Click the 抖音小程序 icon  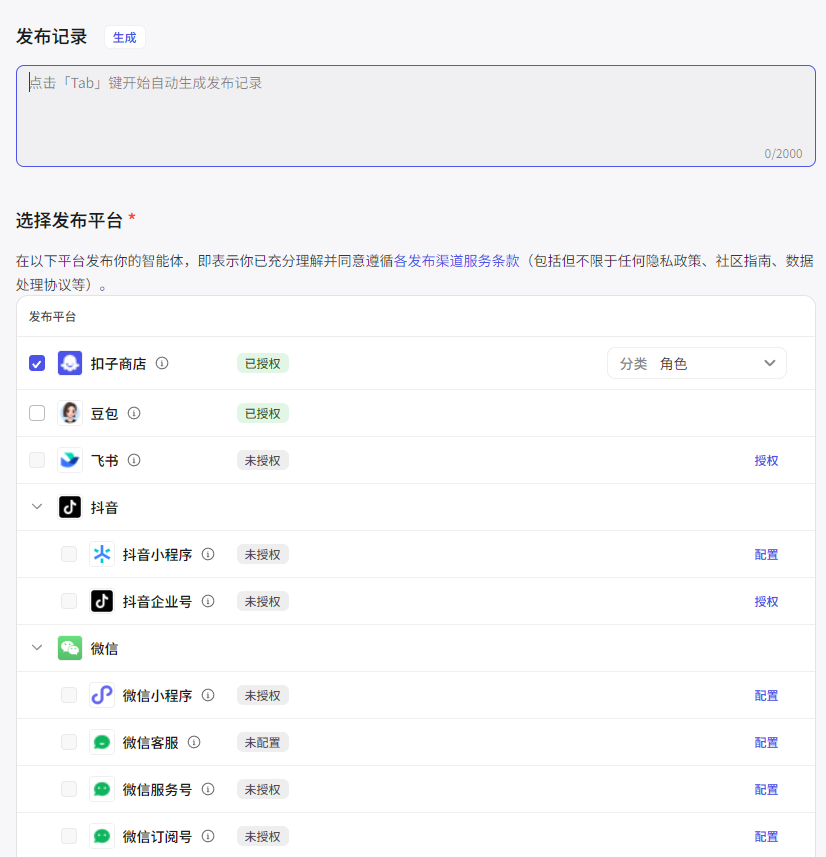[102, 554]
